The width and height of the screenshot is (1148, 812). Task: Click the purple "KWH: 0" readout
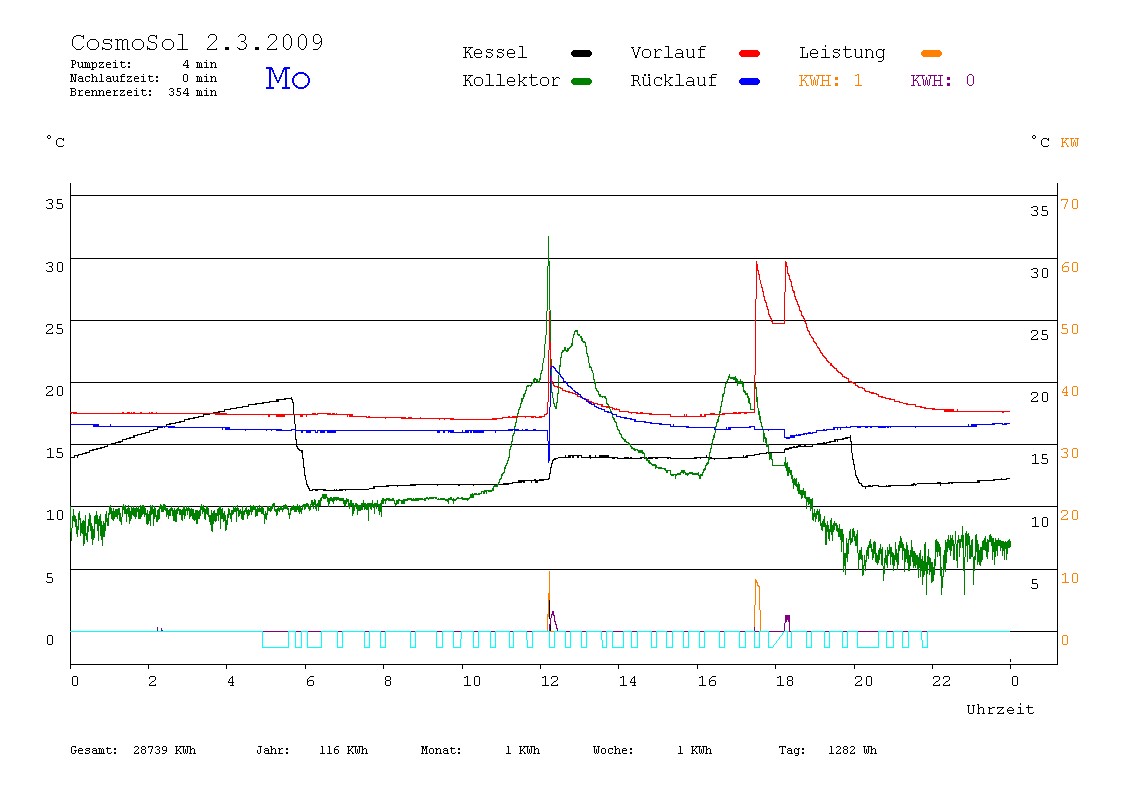tap(942, 81)
